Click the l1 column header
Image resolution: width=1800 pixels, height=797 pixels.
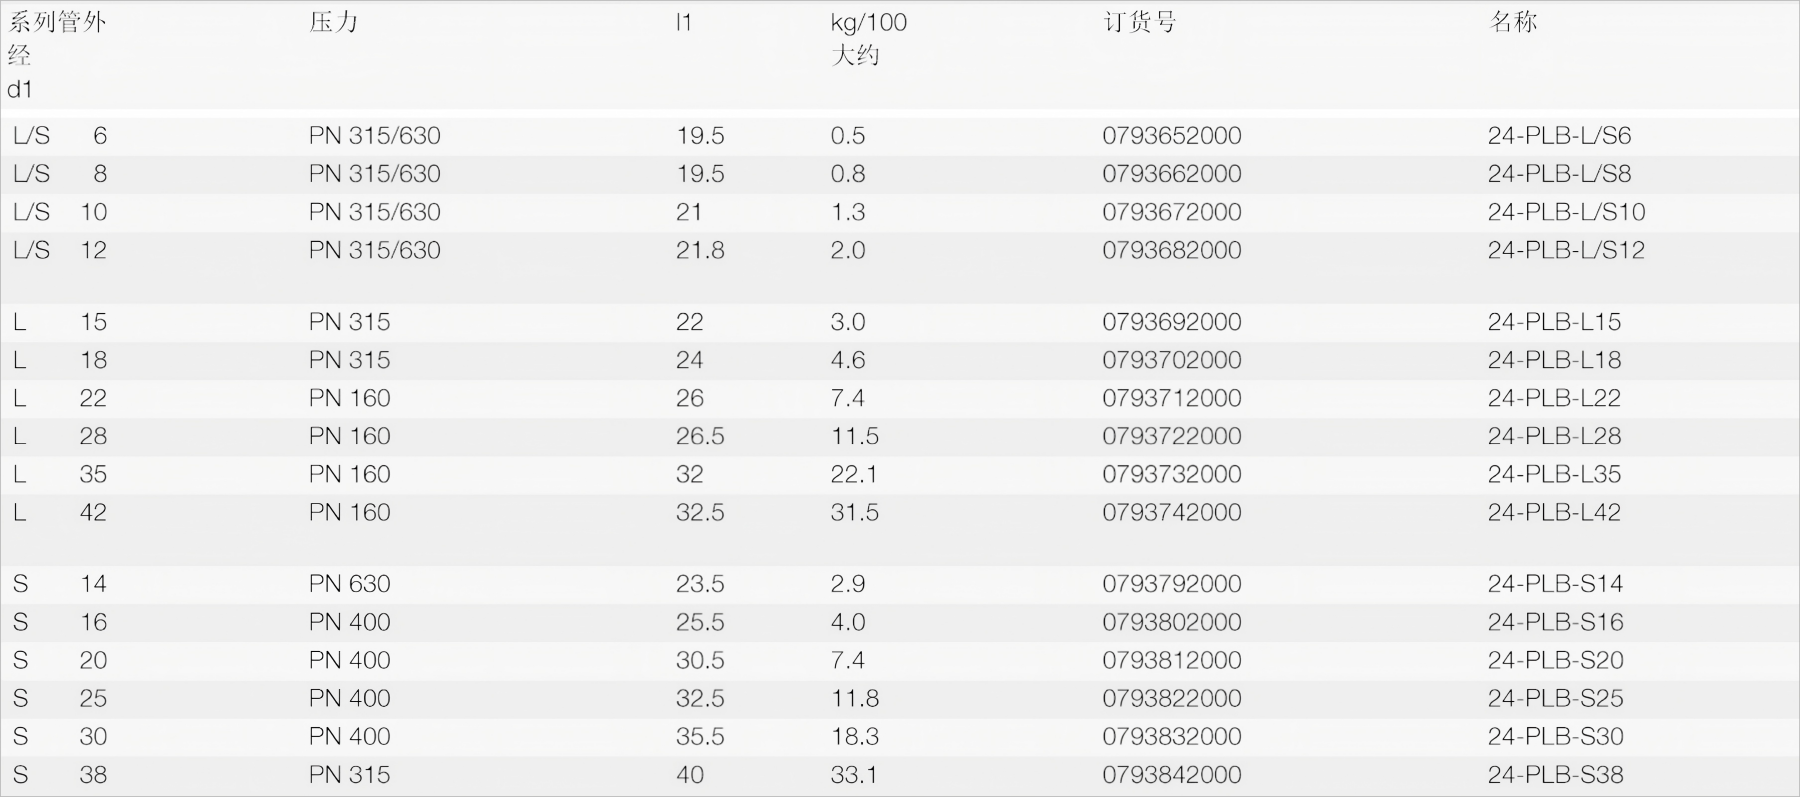[x=683, y=22]
